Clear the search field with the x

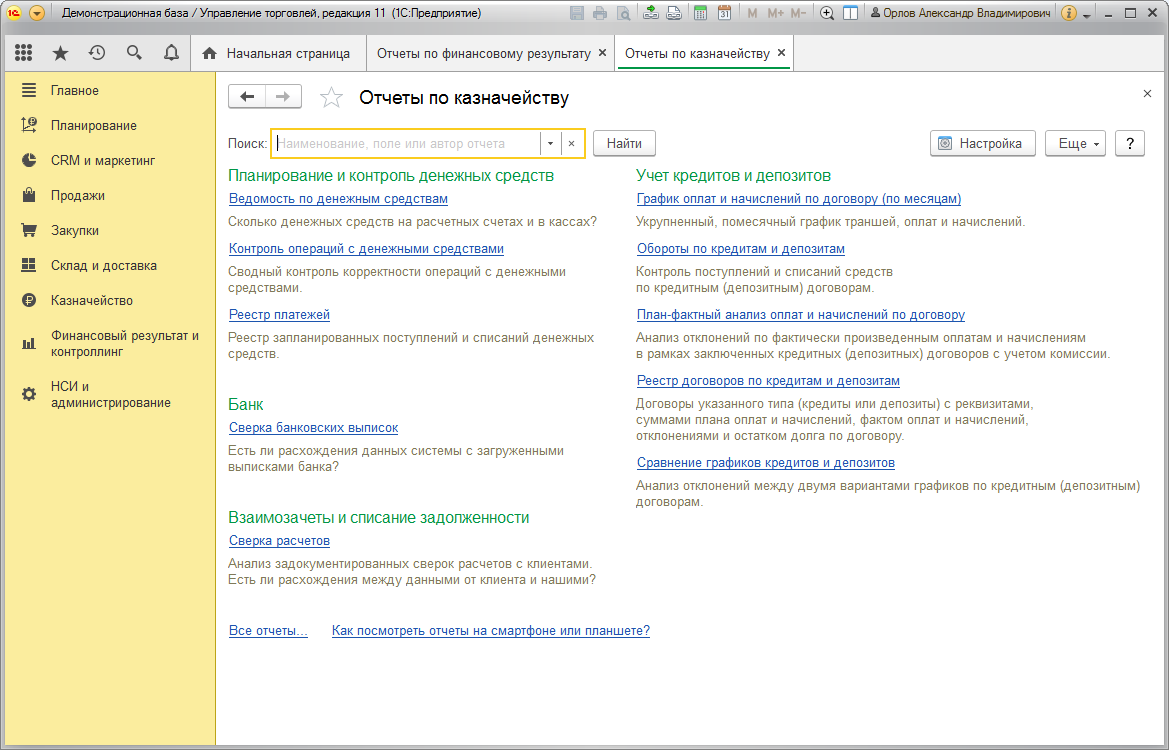pyautogui.click(x=572, y=144)
